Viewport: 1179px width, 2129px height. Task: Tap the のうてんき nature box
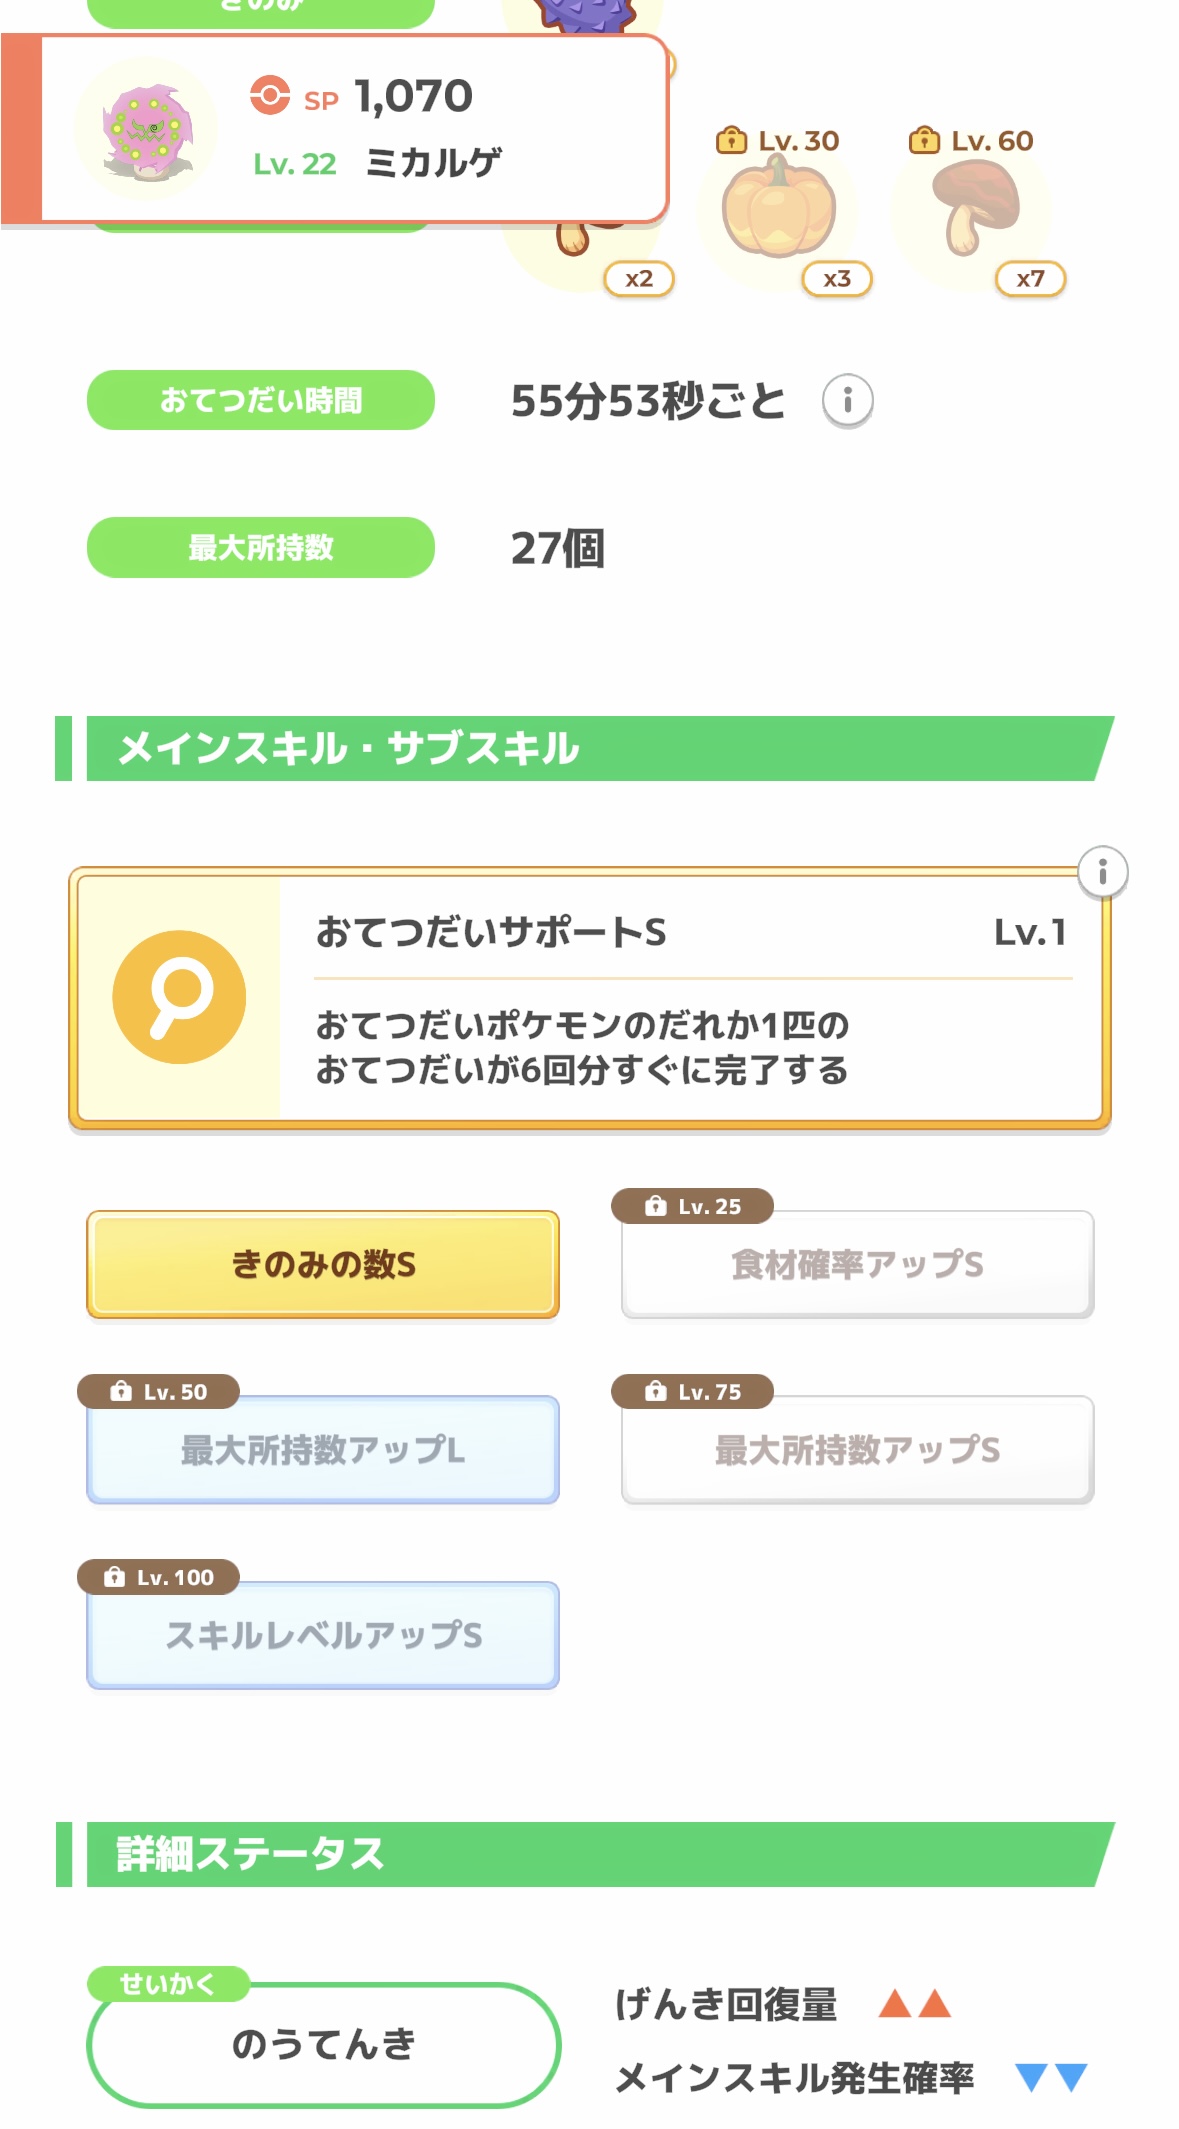pyautogui.click(x=323, y=2044)
